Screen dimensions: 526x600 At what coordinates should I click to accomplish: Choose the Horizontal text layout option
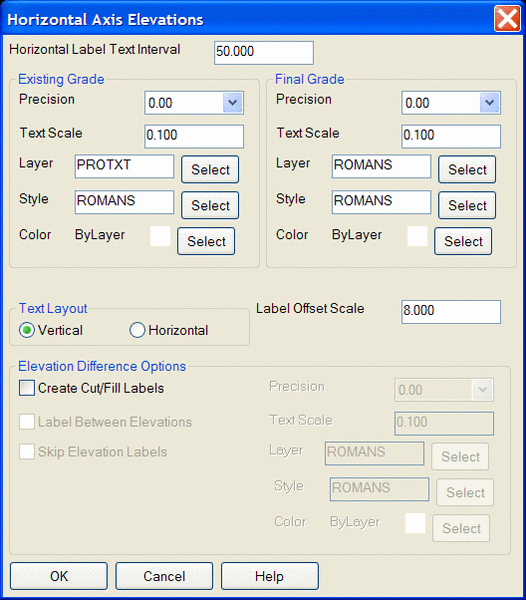[137, 330]
